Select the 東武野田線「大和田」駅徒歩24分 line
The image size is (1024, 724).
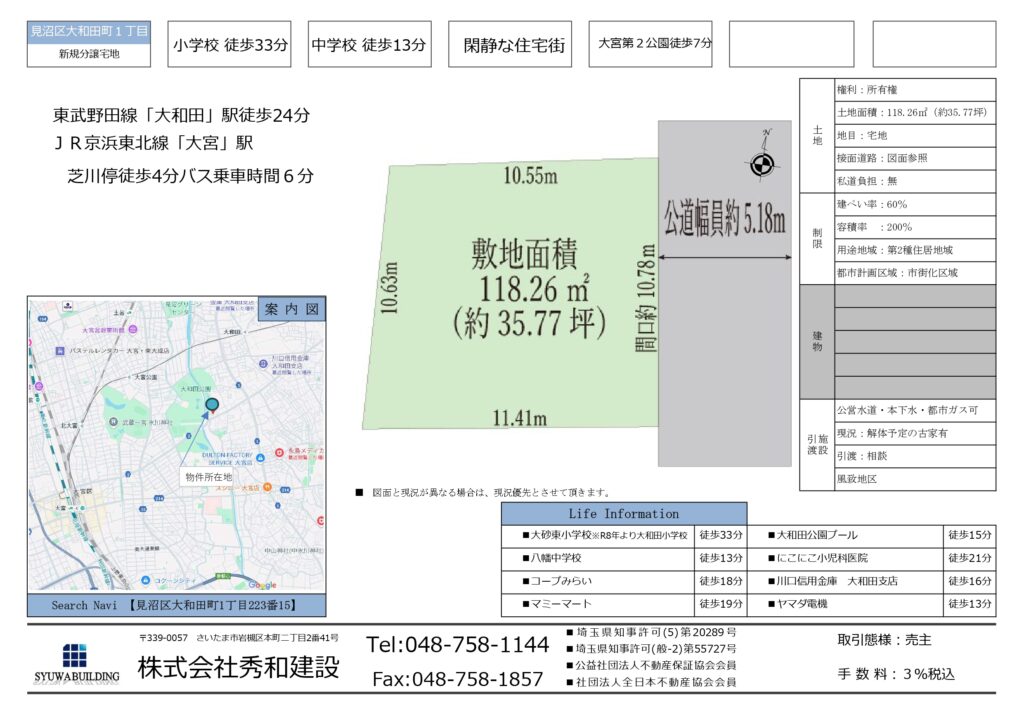pos(182,116)
